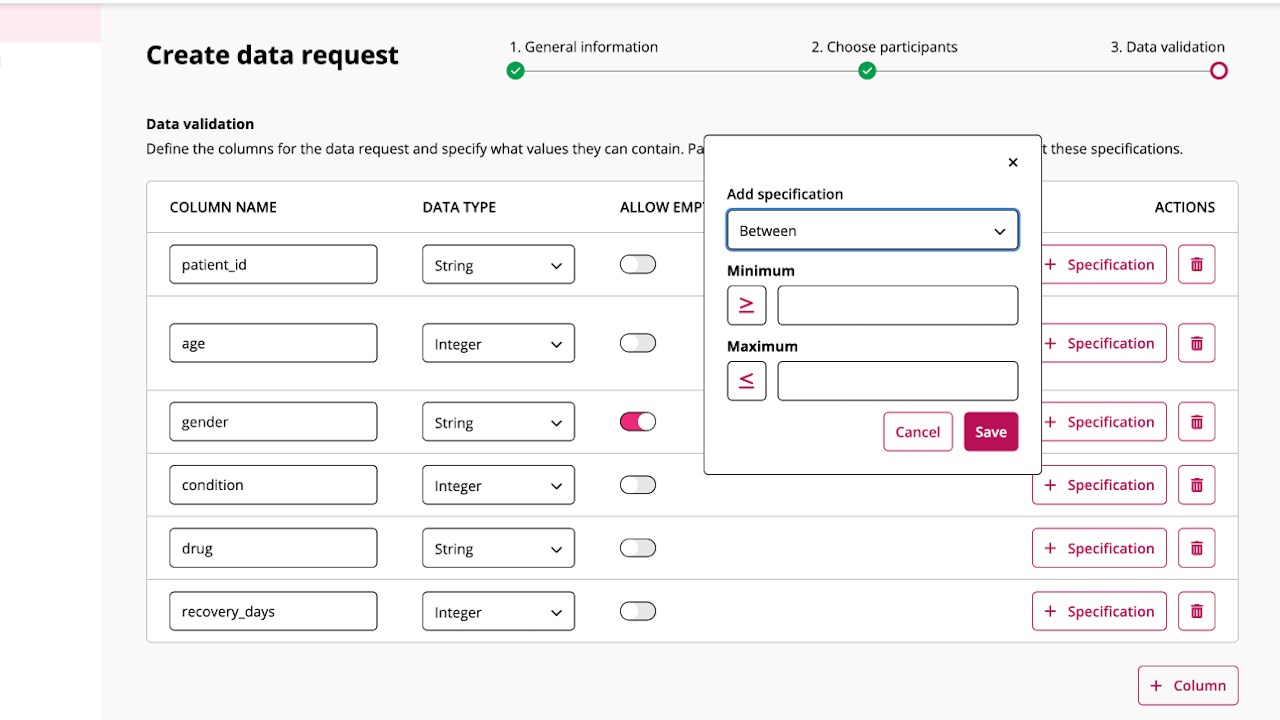This screenshot has height=720, width=1280.
Task: Edit the age column name field
Action: click(x=273, y=343)
